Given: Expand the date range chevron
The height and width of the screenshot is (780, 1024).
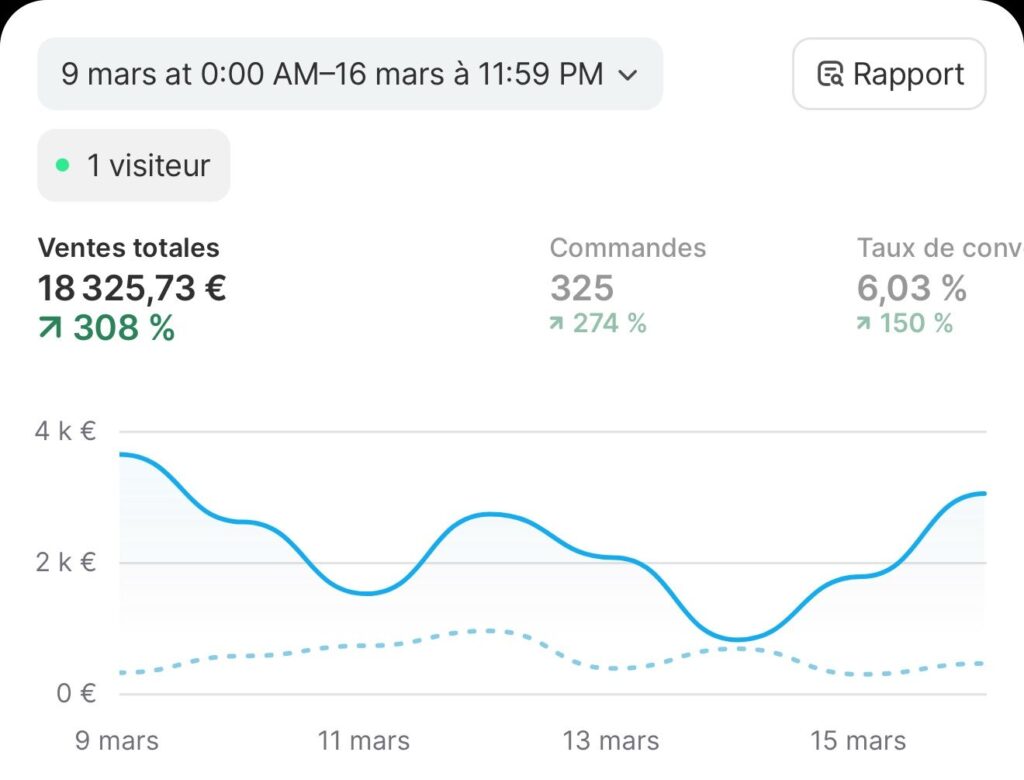Looking at the screenshot, I should pyautogui.click(x=628, y=75).
